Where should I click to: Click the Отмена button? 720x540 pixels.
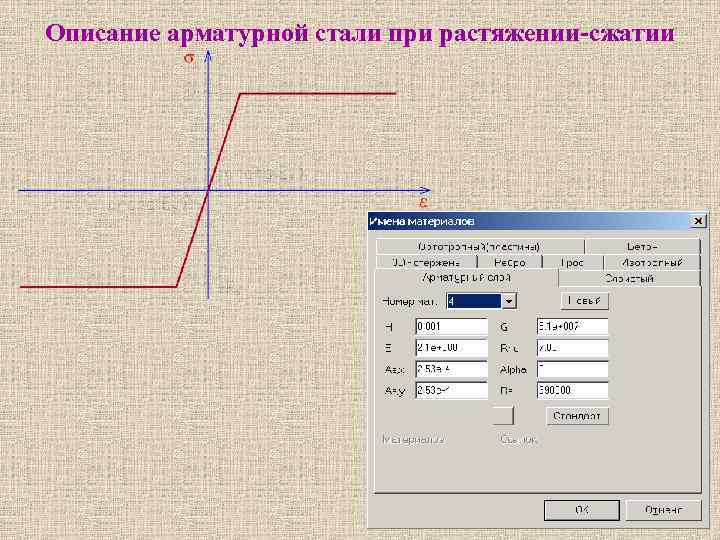(x=664, y=510)
